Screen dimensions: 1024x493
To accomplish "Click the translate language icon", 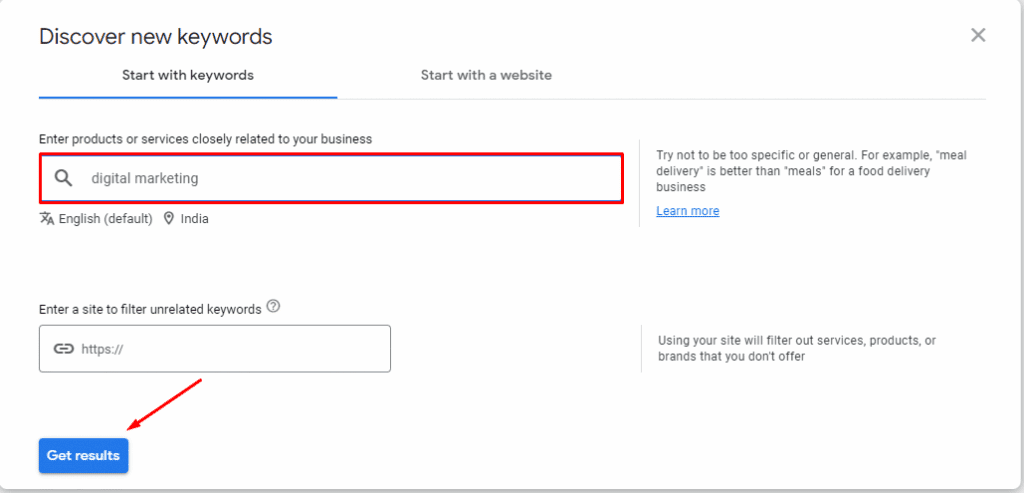I will click(47, 218).
